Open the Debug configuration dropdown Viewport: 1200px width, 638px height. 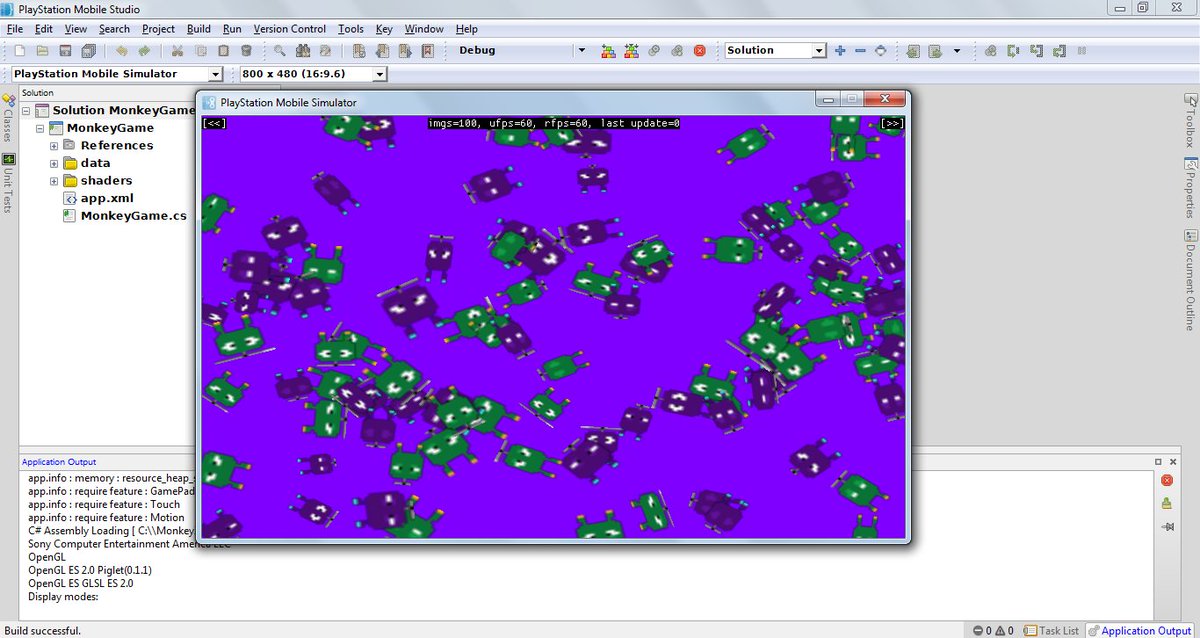click(x=583, y=51)
